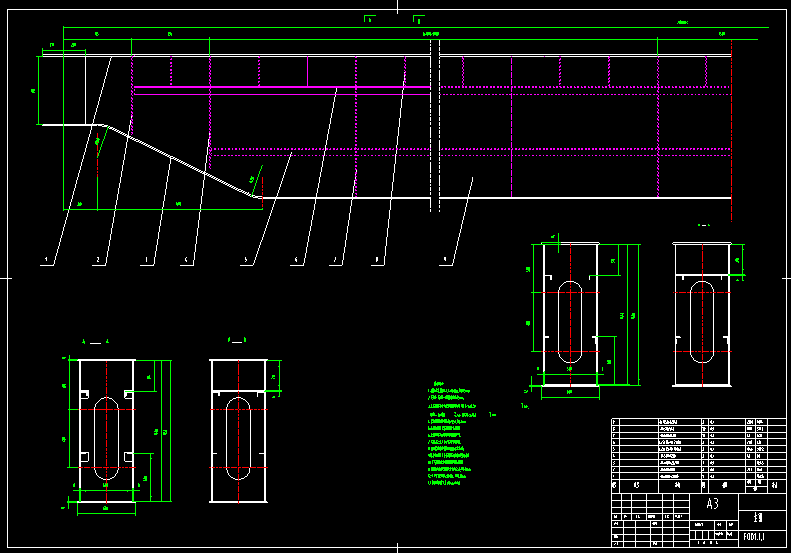Select callout number 6 below main elevation

pyautogui.click(x=296, y=260)
